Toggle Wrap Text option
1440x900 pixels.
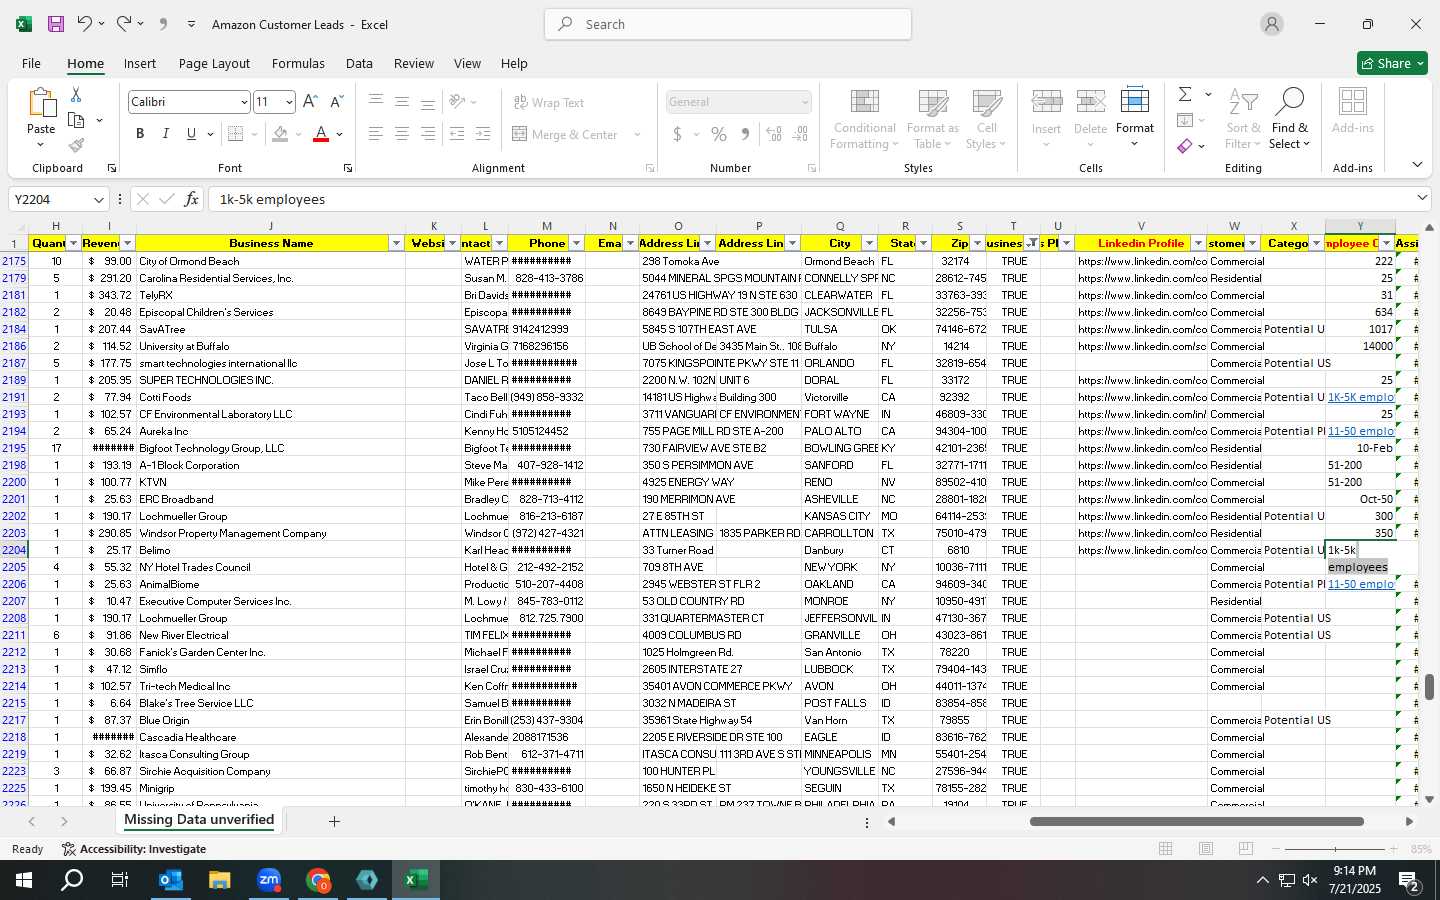[549, 102]
